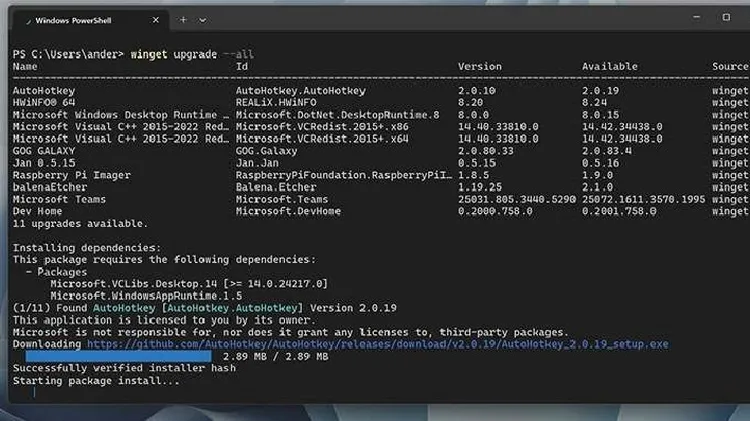The width and height of the screenshot is (750, 421).
Task: Click AutoHotkey installed version '2.0.10'
Action: (x=477, y=91)
